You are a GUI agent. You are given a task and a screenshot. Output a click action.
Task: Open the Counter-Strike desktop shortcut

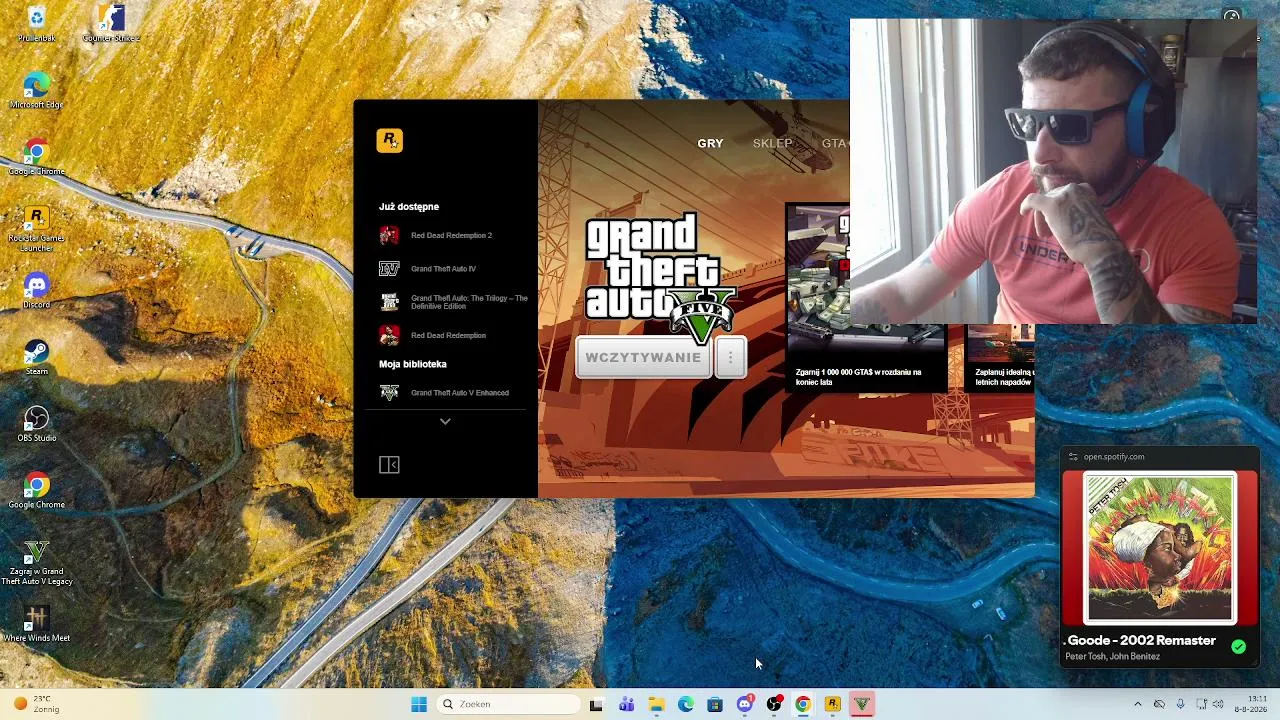110,24
